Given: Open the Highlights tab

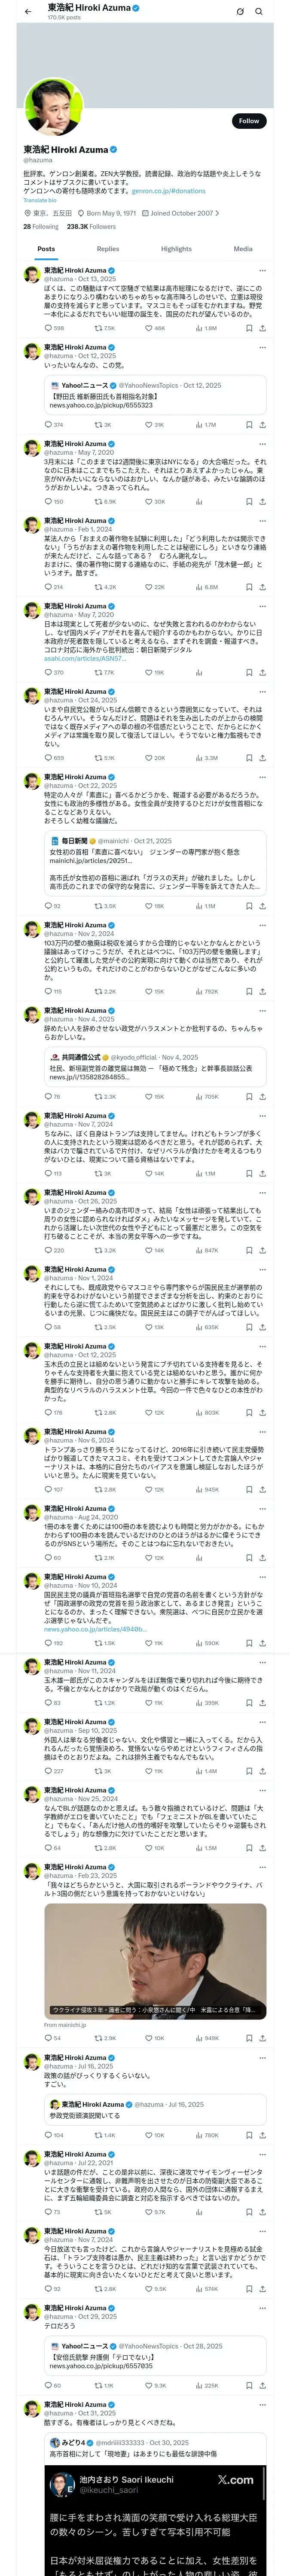Looking at the screenshot, I should coord(176,249).
